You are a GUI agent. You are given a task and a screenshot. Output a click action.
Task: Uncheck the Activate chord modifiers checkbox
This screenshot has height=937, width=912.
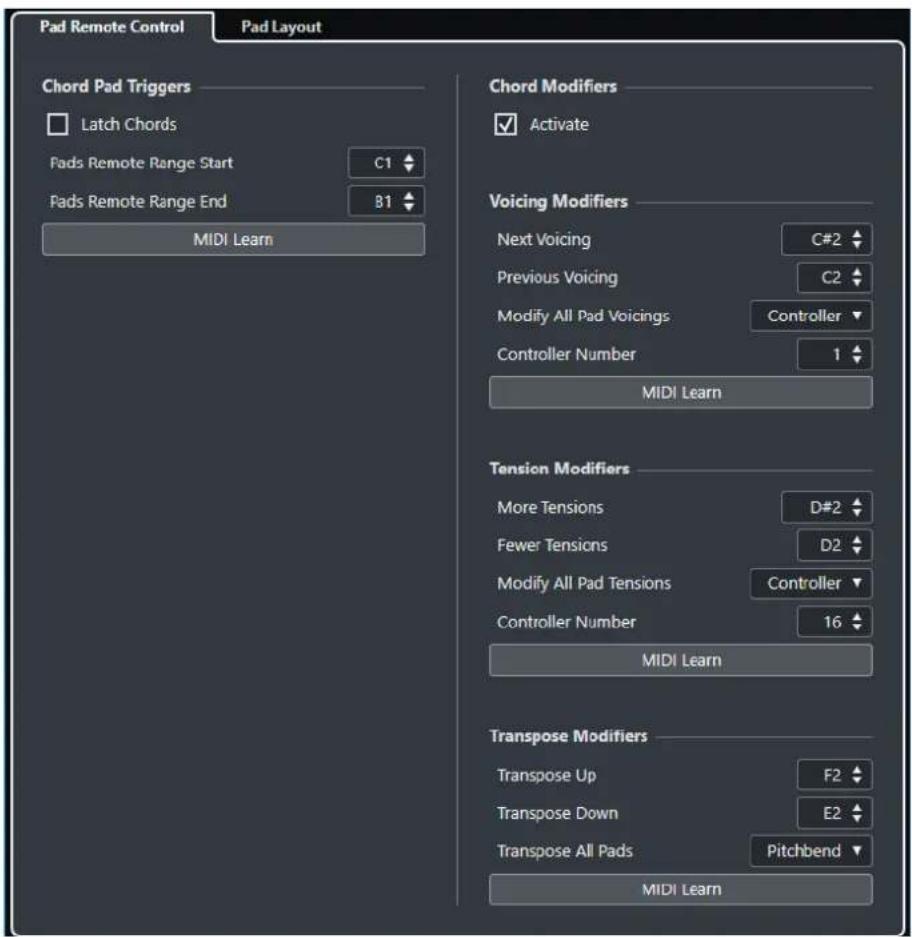click(506, 124)
